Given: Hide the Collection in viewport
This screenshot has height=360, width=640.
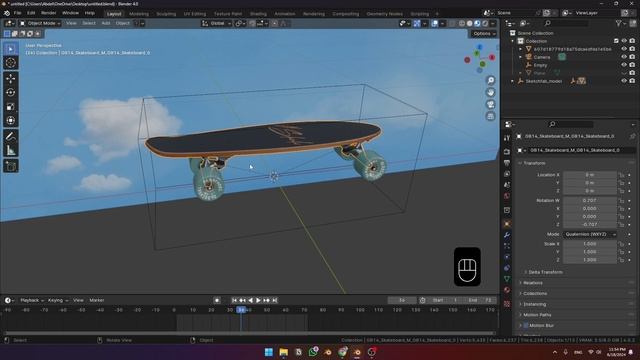Looking at the screenshot, I should click(624, 41).
